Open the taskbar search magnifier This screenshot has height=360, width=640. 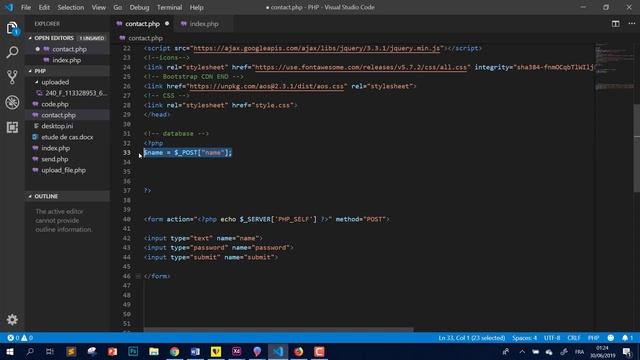pyautogui.click(x=30, y=351)
